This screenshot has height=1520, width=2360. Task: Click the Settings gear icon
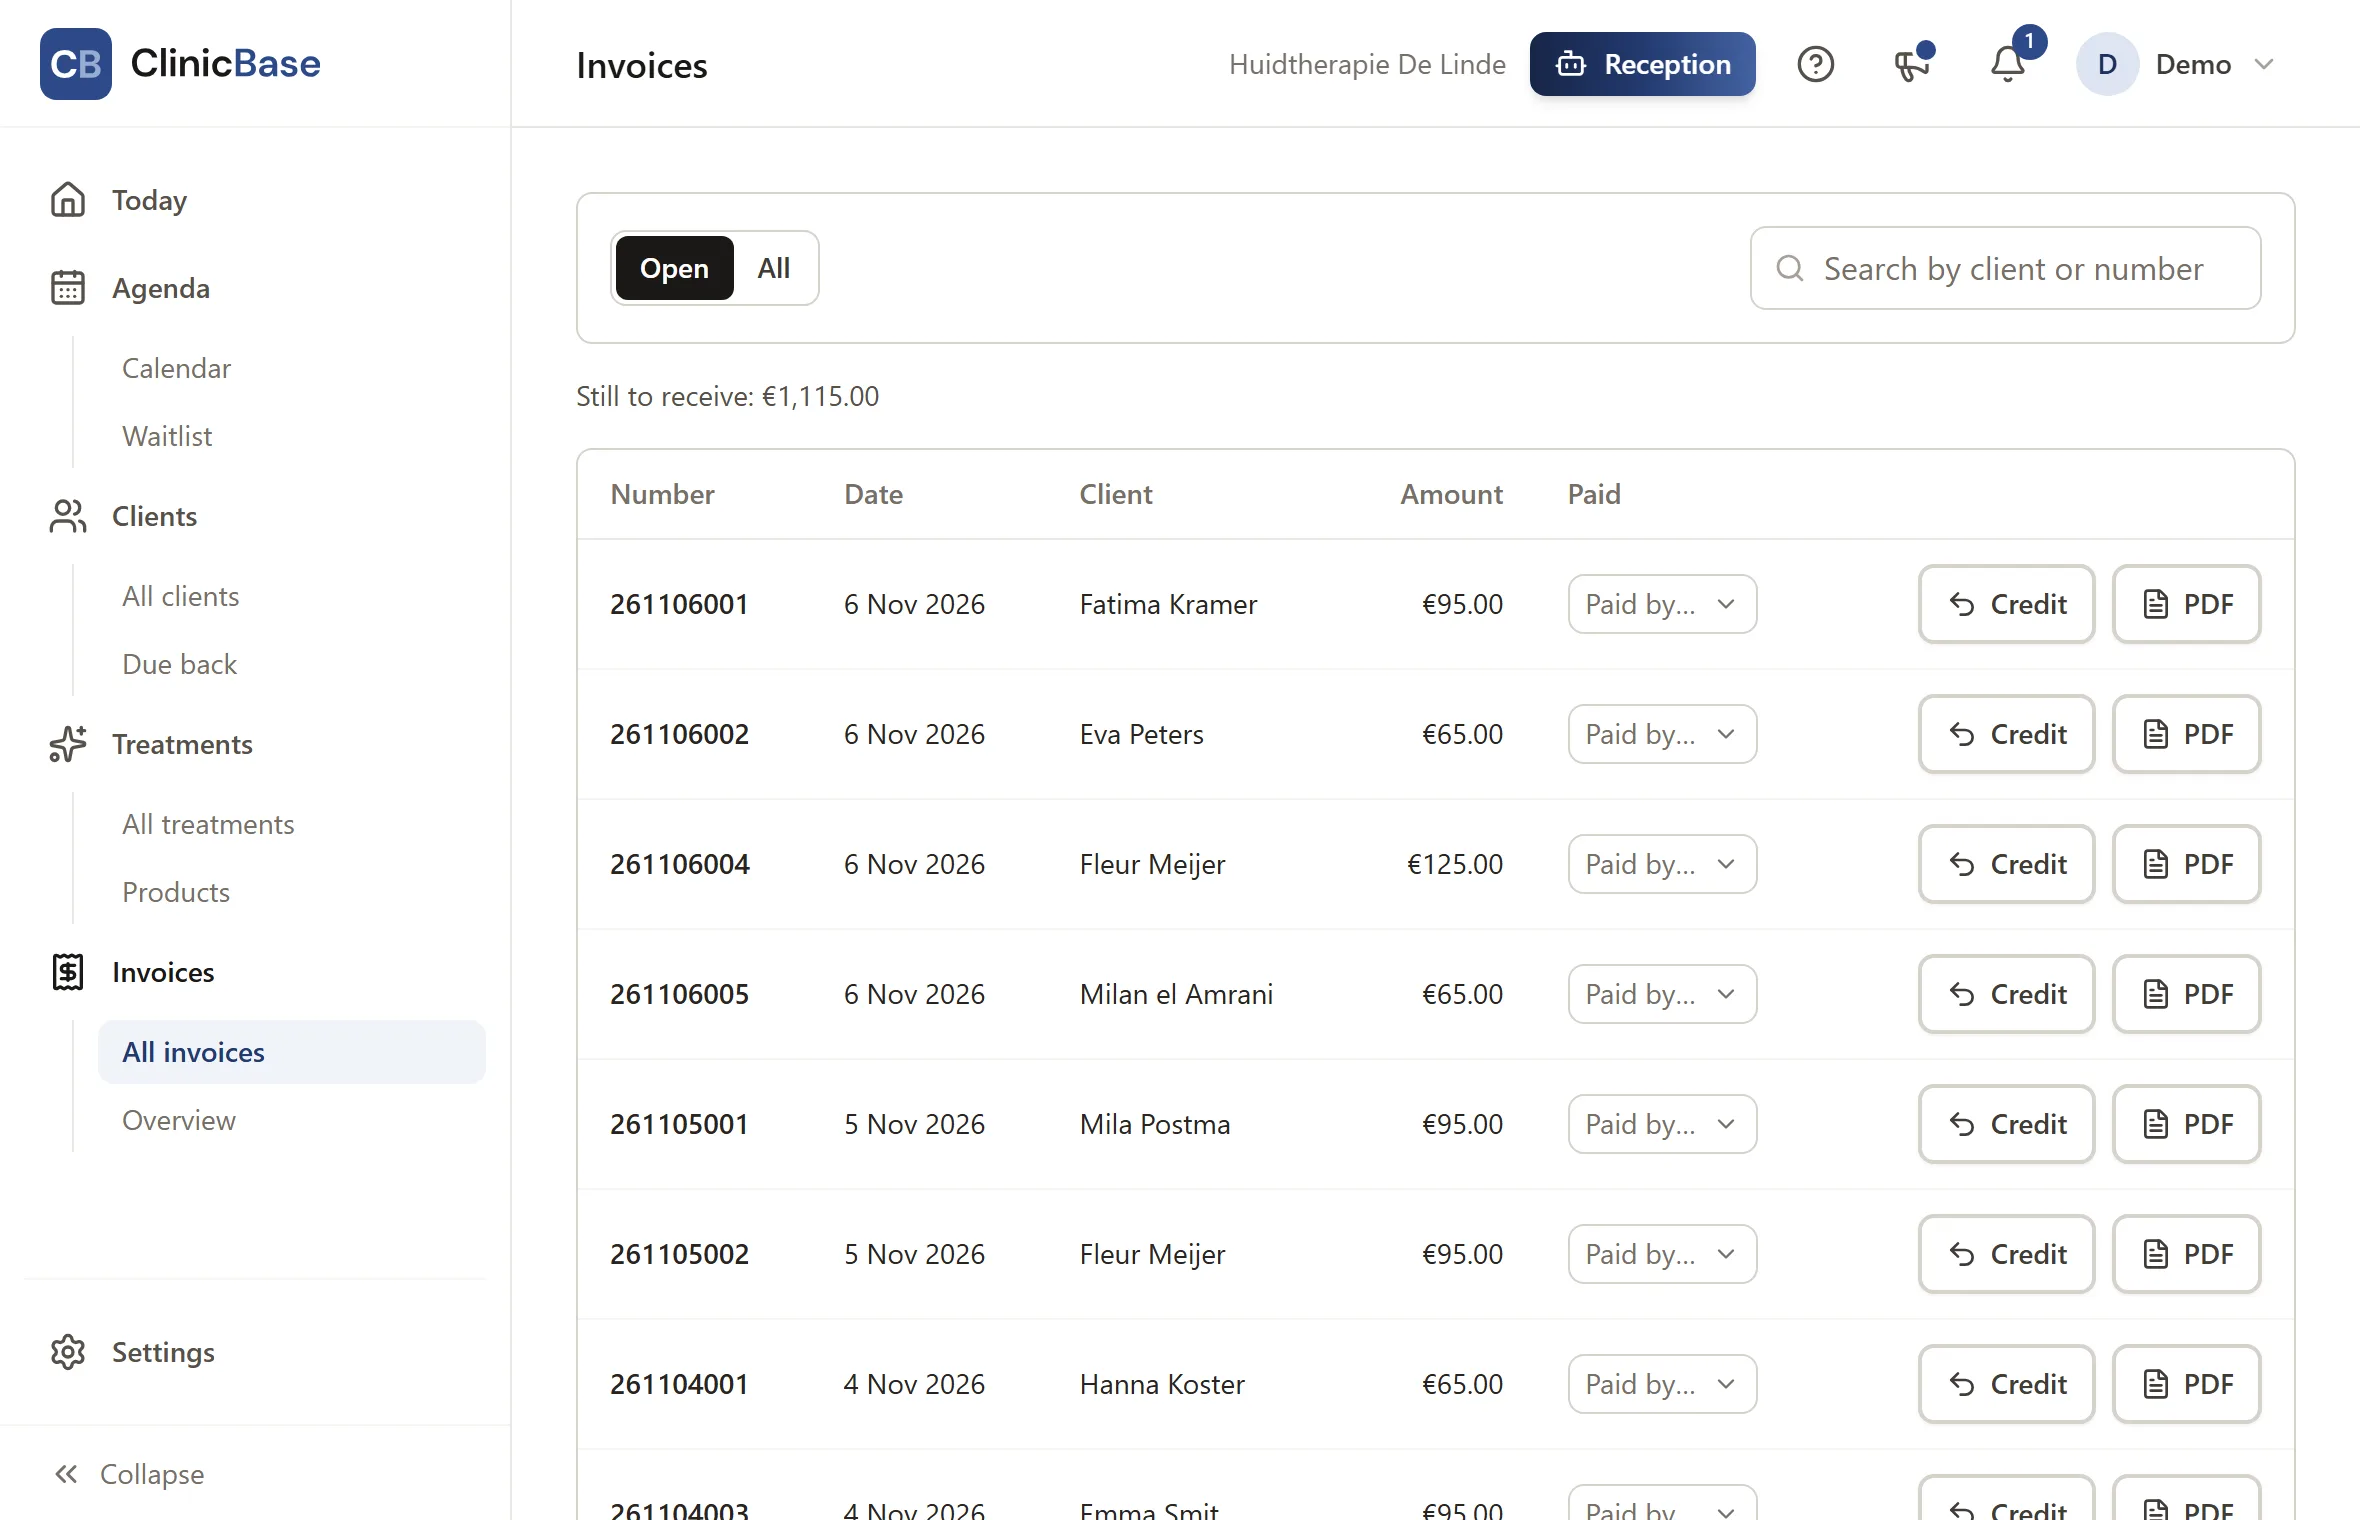[68, 1352]
